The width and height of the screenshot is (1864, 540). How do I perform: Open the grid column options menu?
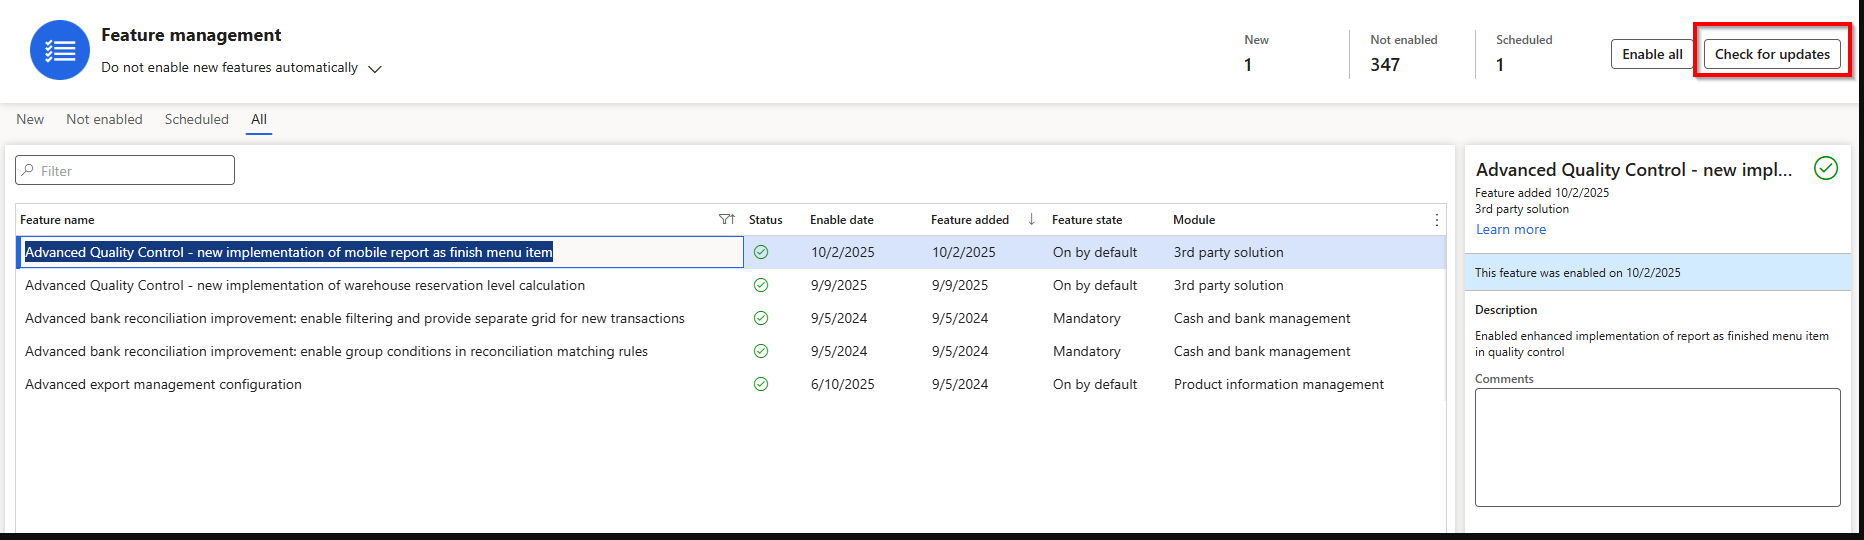[x=1437, y=220]
